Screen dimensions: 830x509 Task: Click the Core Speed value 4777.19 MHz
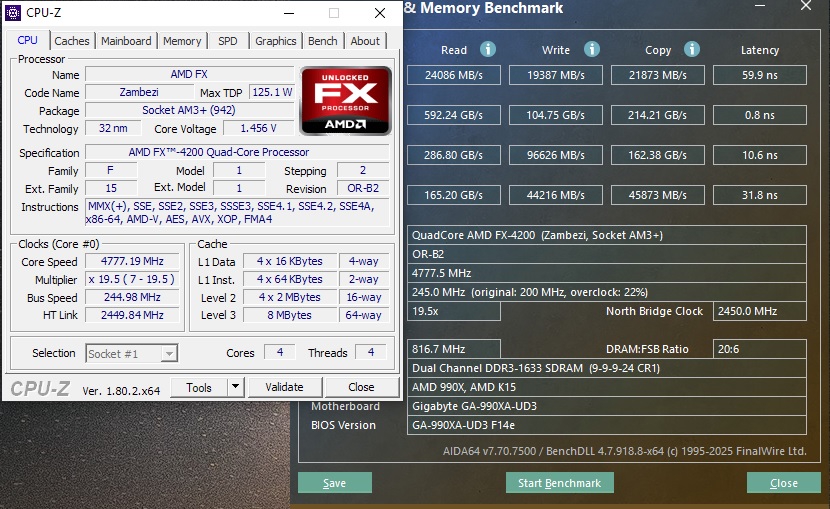[x=132, y=261]
